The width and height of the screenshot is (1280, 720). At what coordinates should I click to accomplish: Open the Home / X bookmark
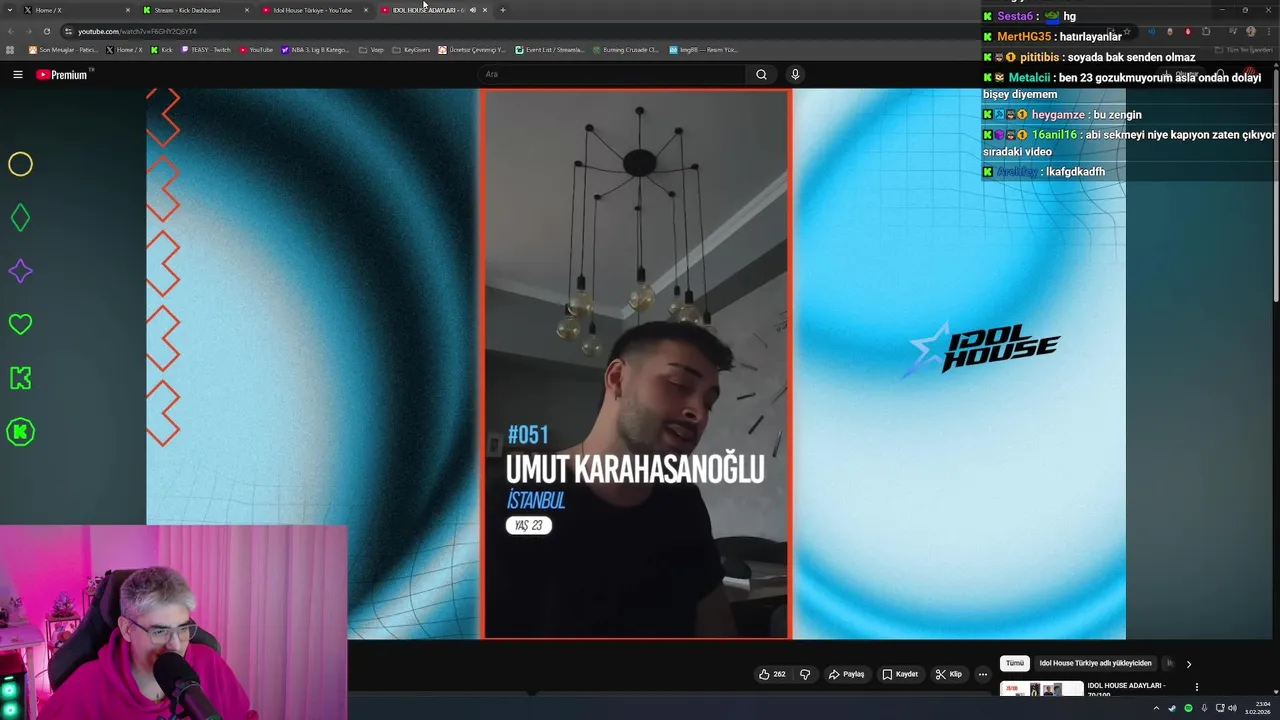click(x=124, y=50)
